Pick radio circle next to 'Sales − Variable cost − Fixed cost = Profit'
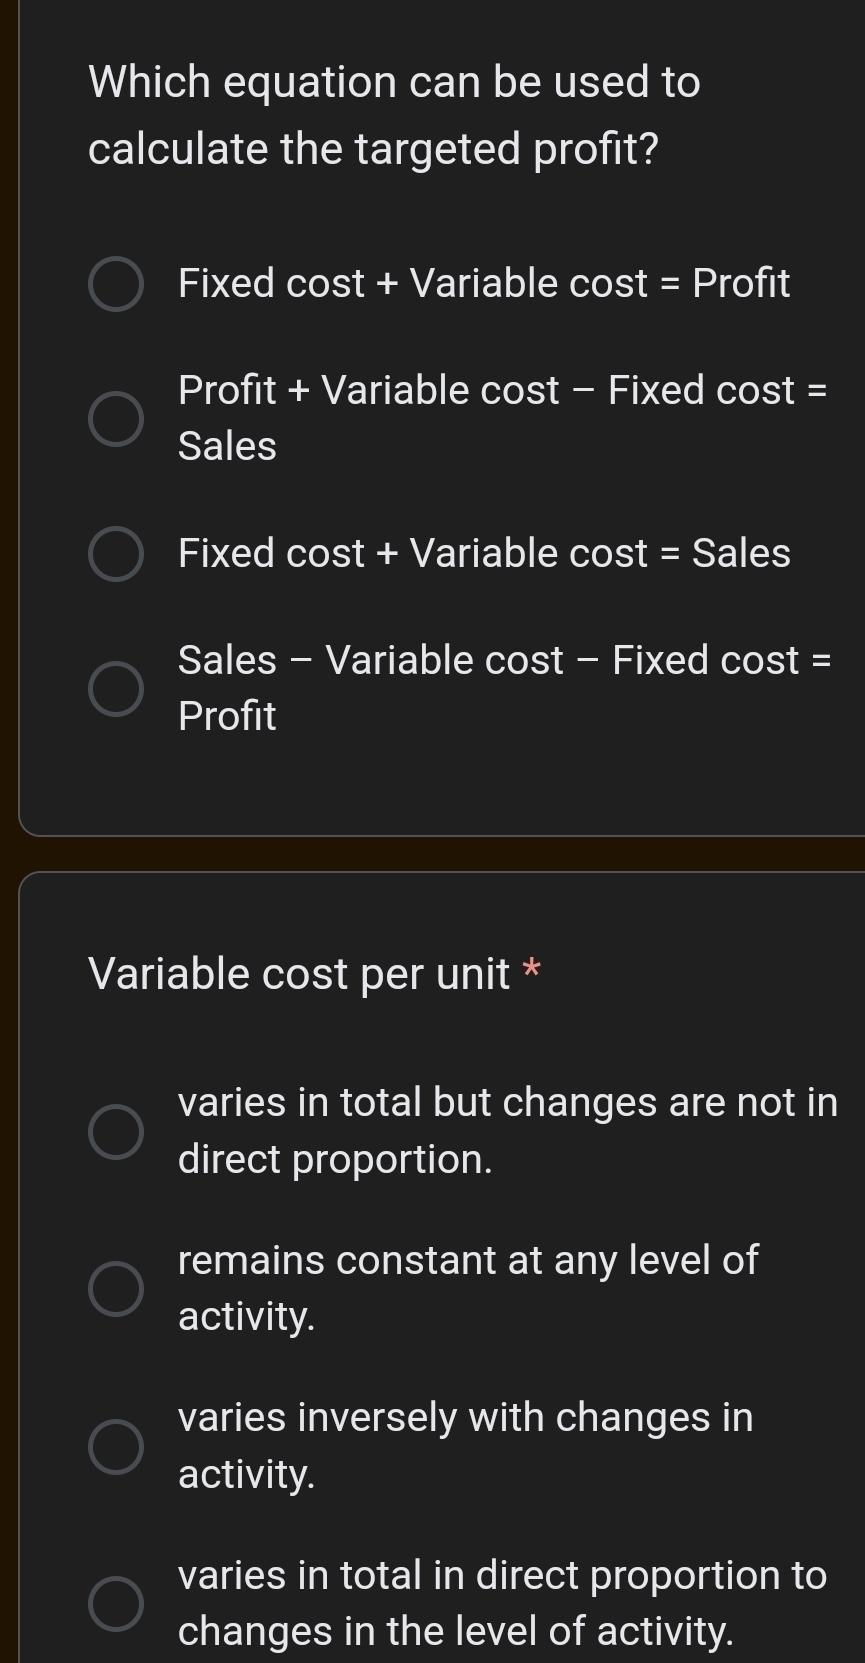This screenshot has width=865, height=1663. pos(116,689)
